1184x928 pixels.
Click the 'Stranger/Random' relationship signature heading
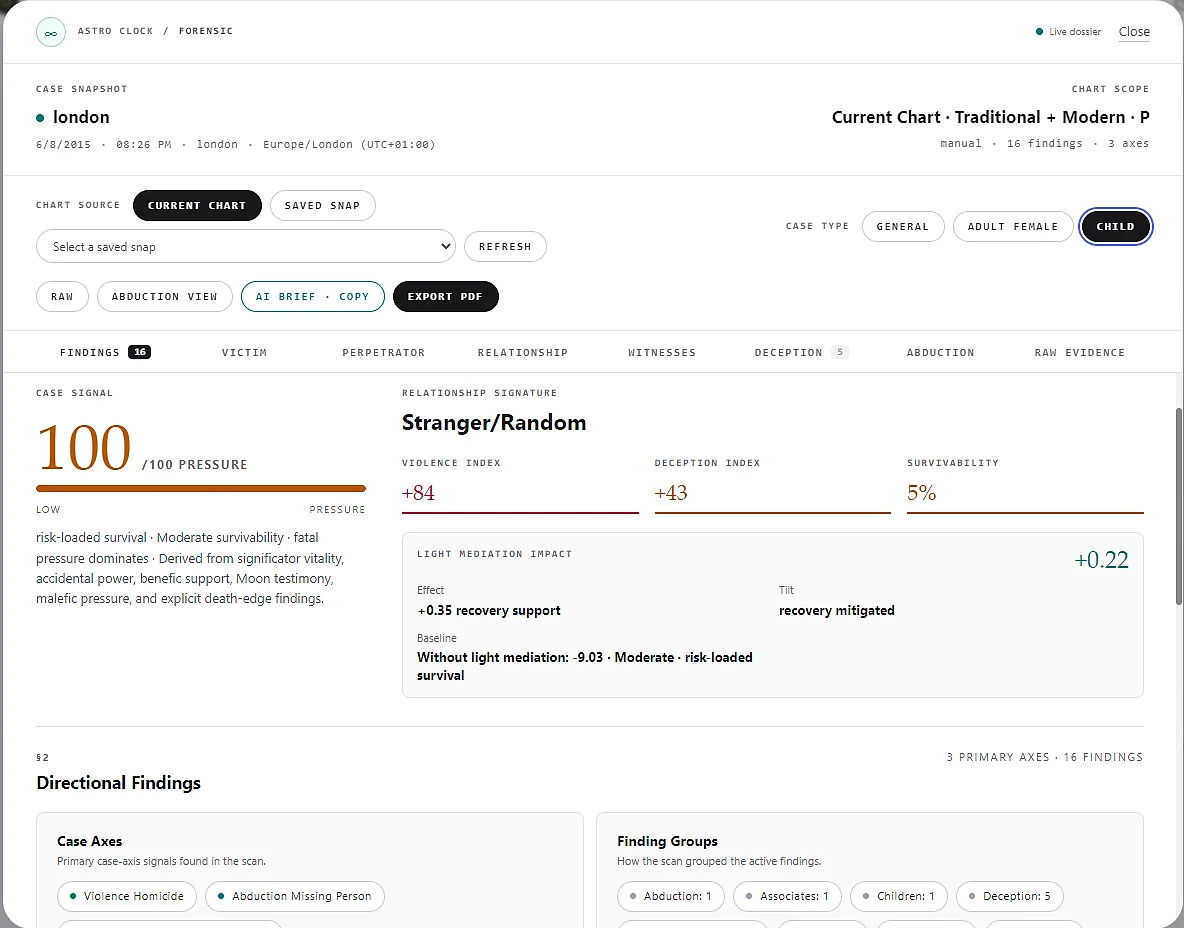click(x=494, y=422)
